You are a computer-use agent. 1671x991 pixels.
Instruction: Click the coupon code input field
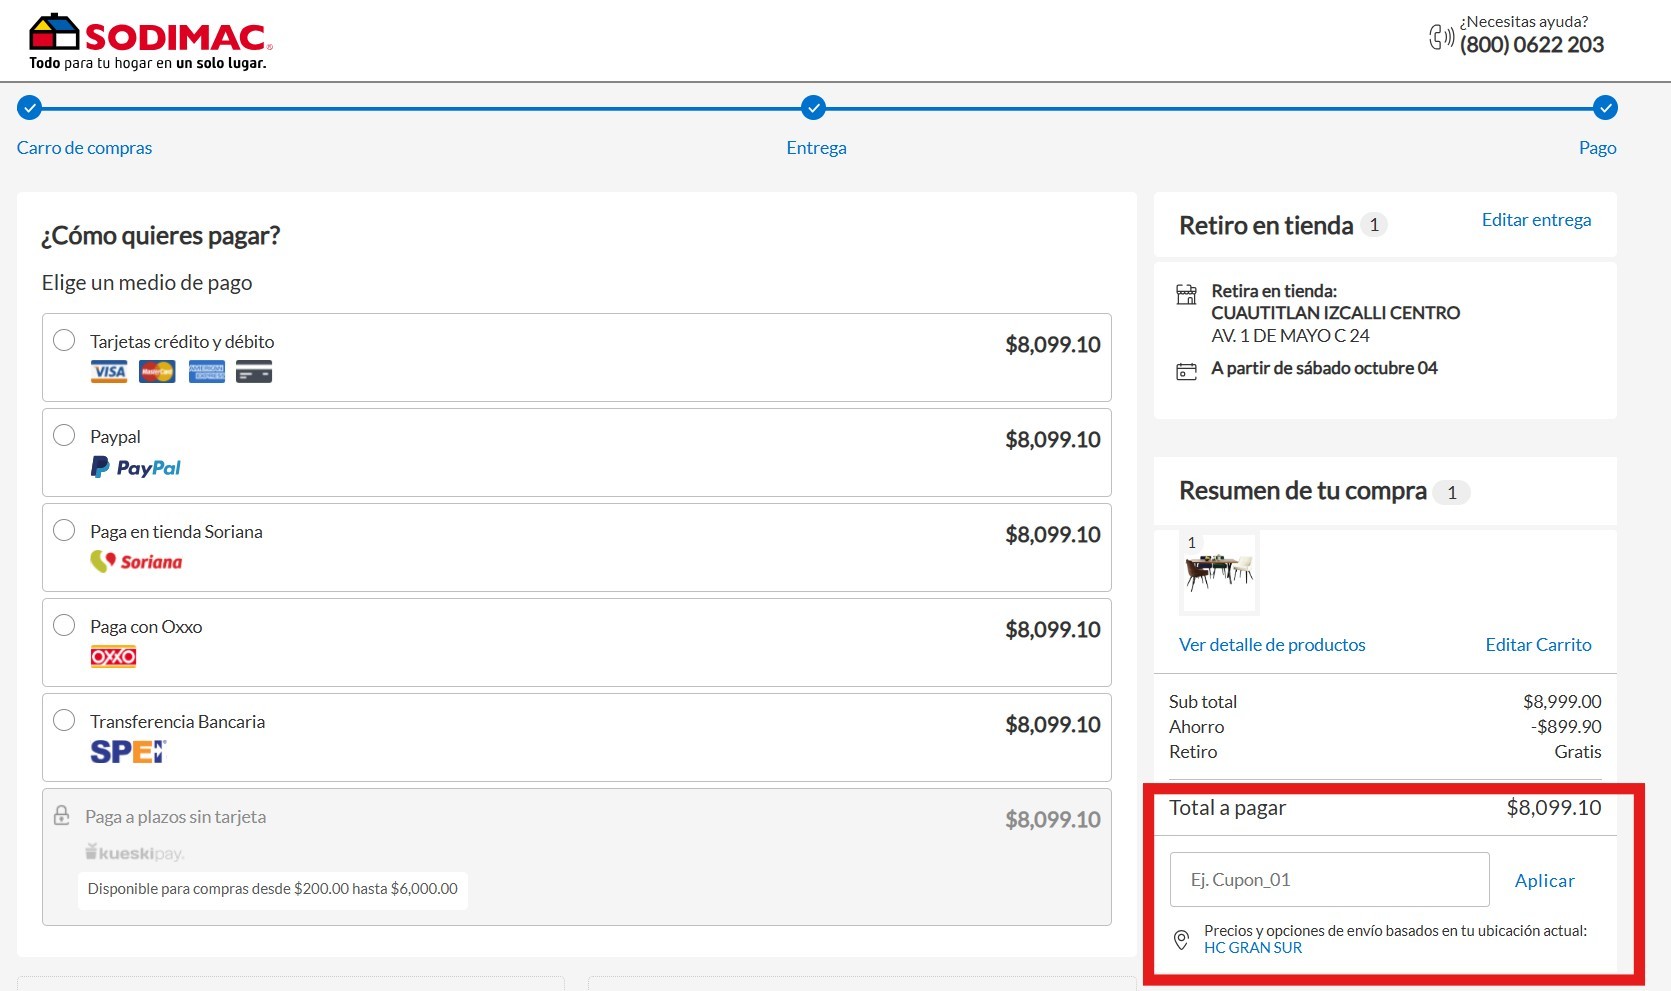pyautogui.click(x=1329, y=880)
